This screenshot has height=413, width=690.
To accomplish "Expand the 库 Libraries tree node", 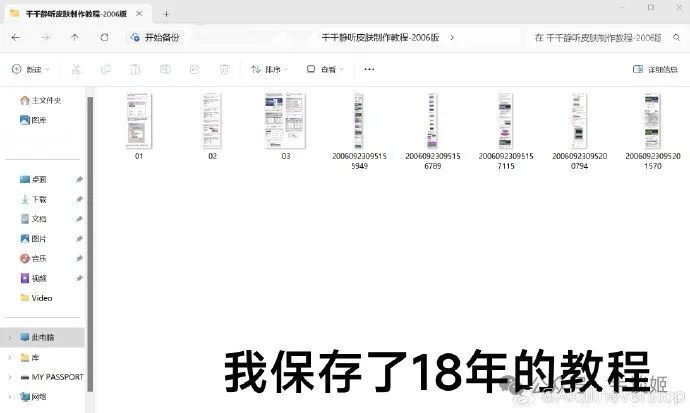I will (x=10, y=358).
